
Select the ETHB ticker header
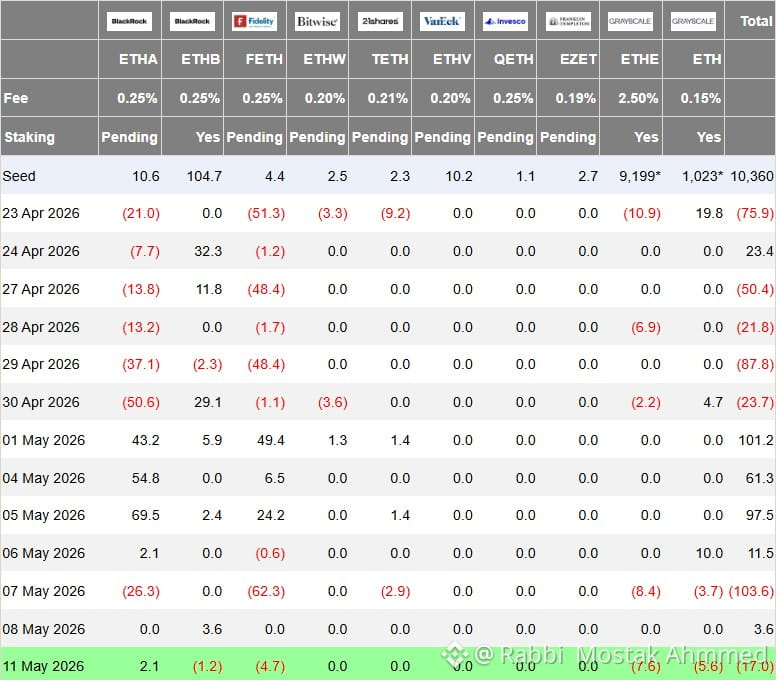200,59
